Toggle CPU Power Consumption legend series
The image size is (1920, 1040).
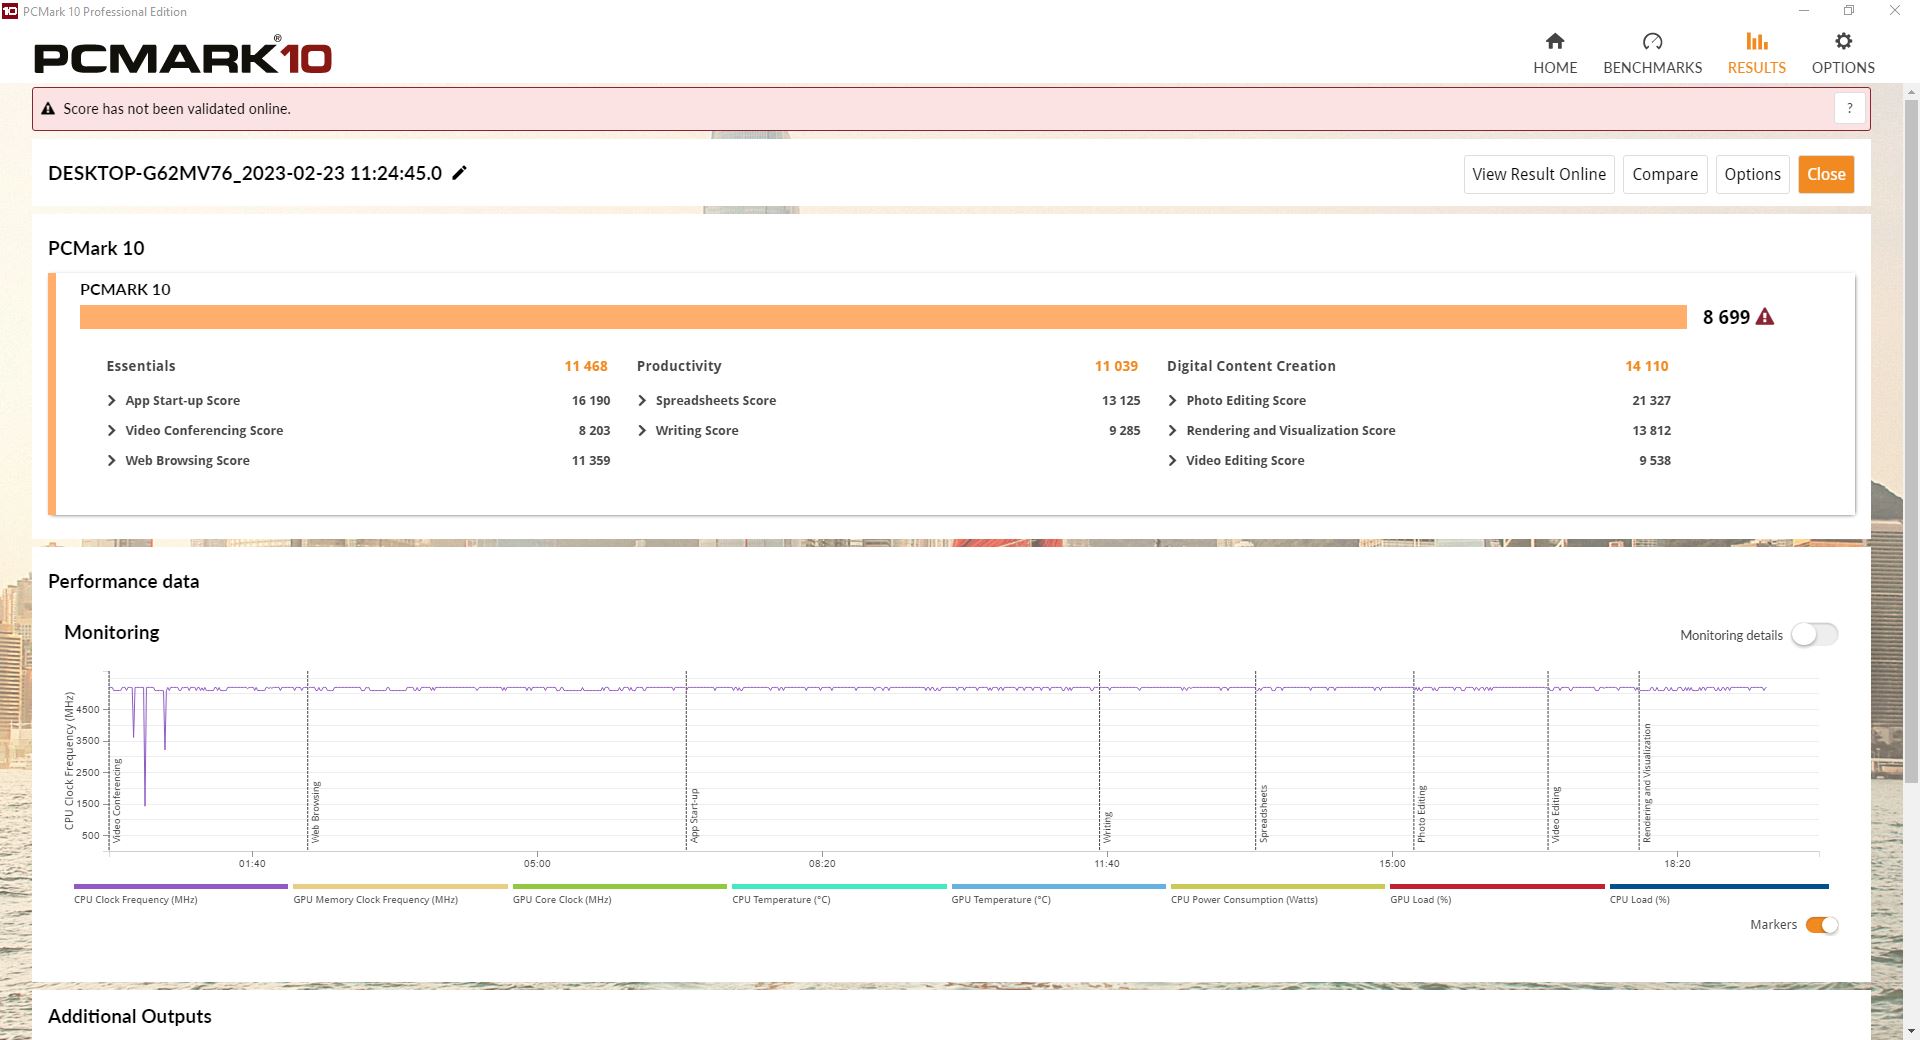pyautogui.click(x=1277, y=892)
